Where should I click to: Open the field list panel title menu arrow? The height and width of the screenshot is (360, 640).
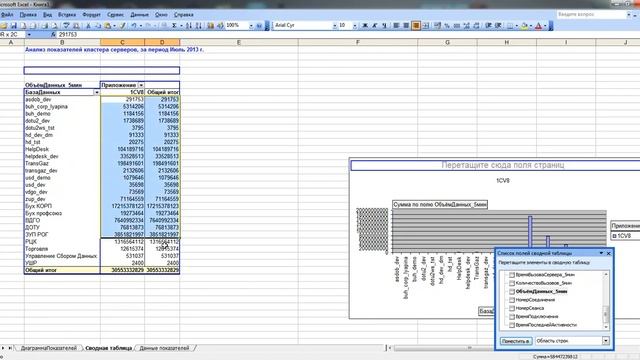601,253
